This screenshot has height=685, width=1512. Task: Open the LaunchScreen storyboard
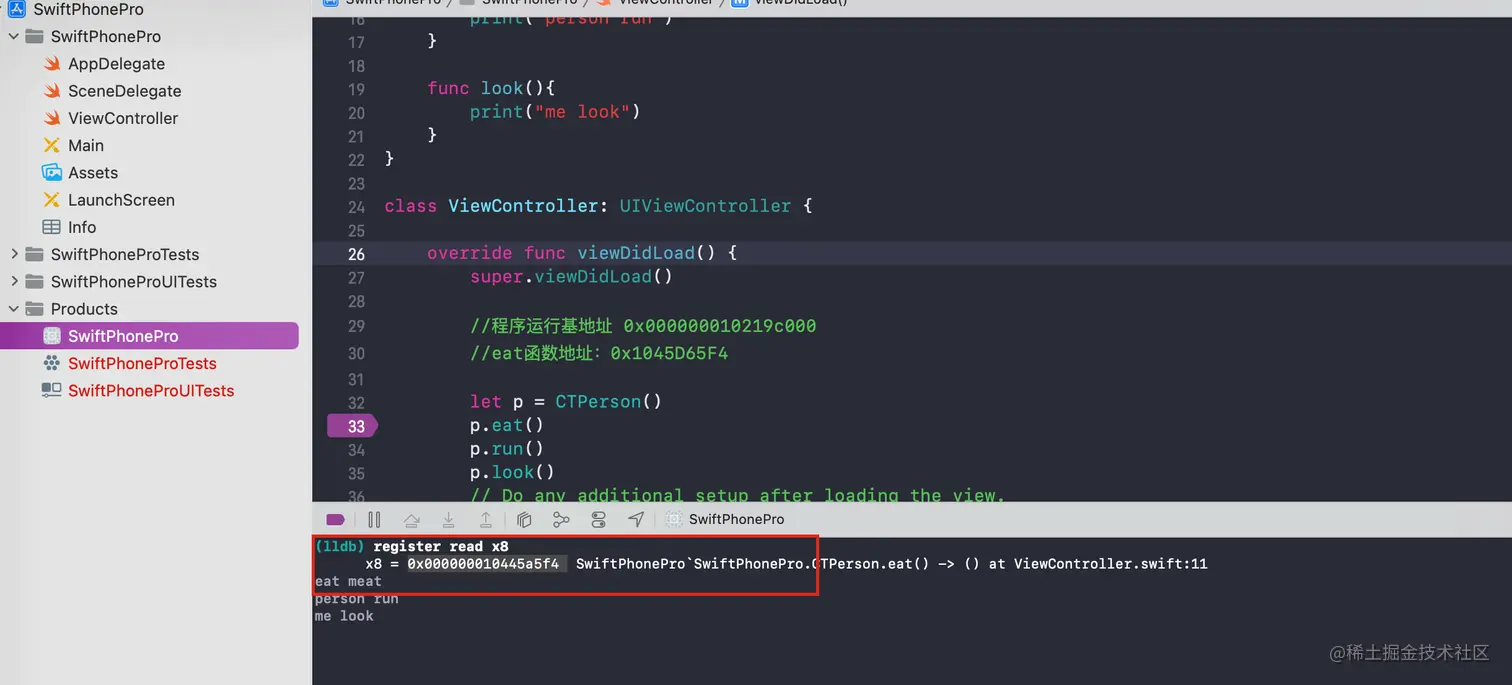coord(121,200)
